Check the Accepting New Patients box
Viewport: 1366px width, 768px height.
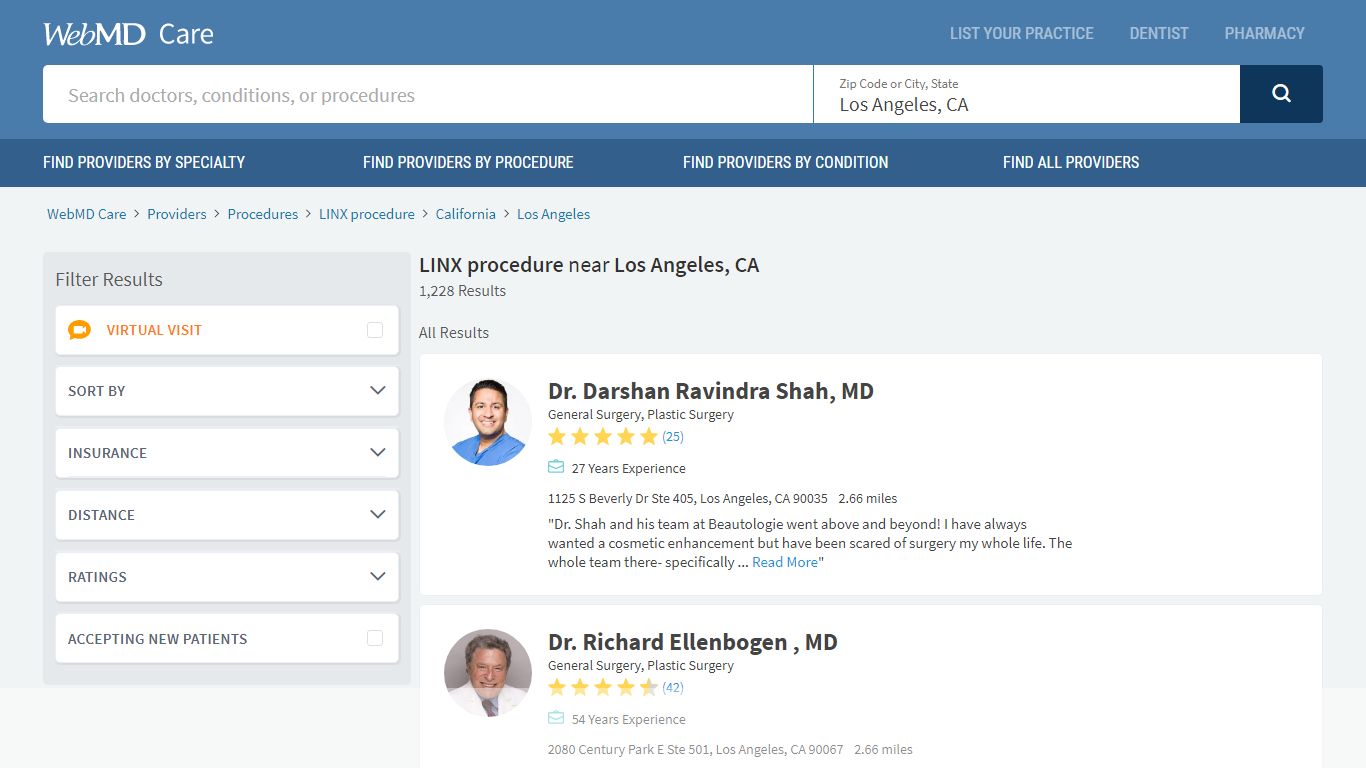click(375, 638)
